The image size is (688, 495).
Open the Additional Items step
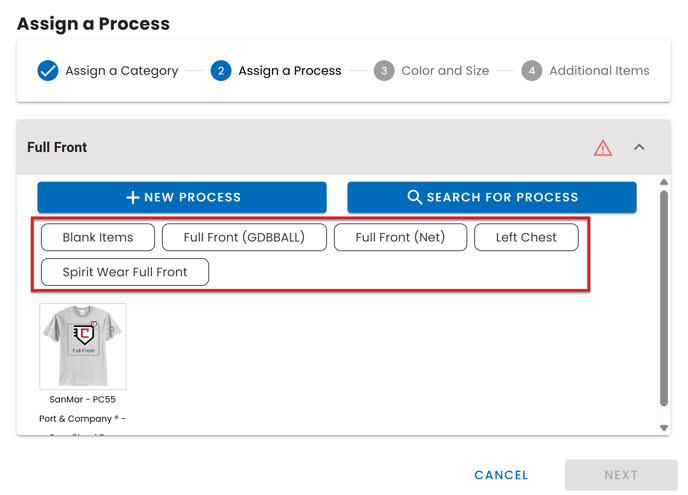pos(599,71)
